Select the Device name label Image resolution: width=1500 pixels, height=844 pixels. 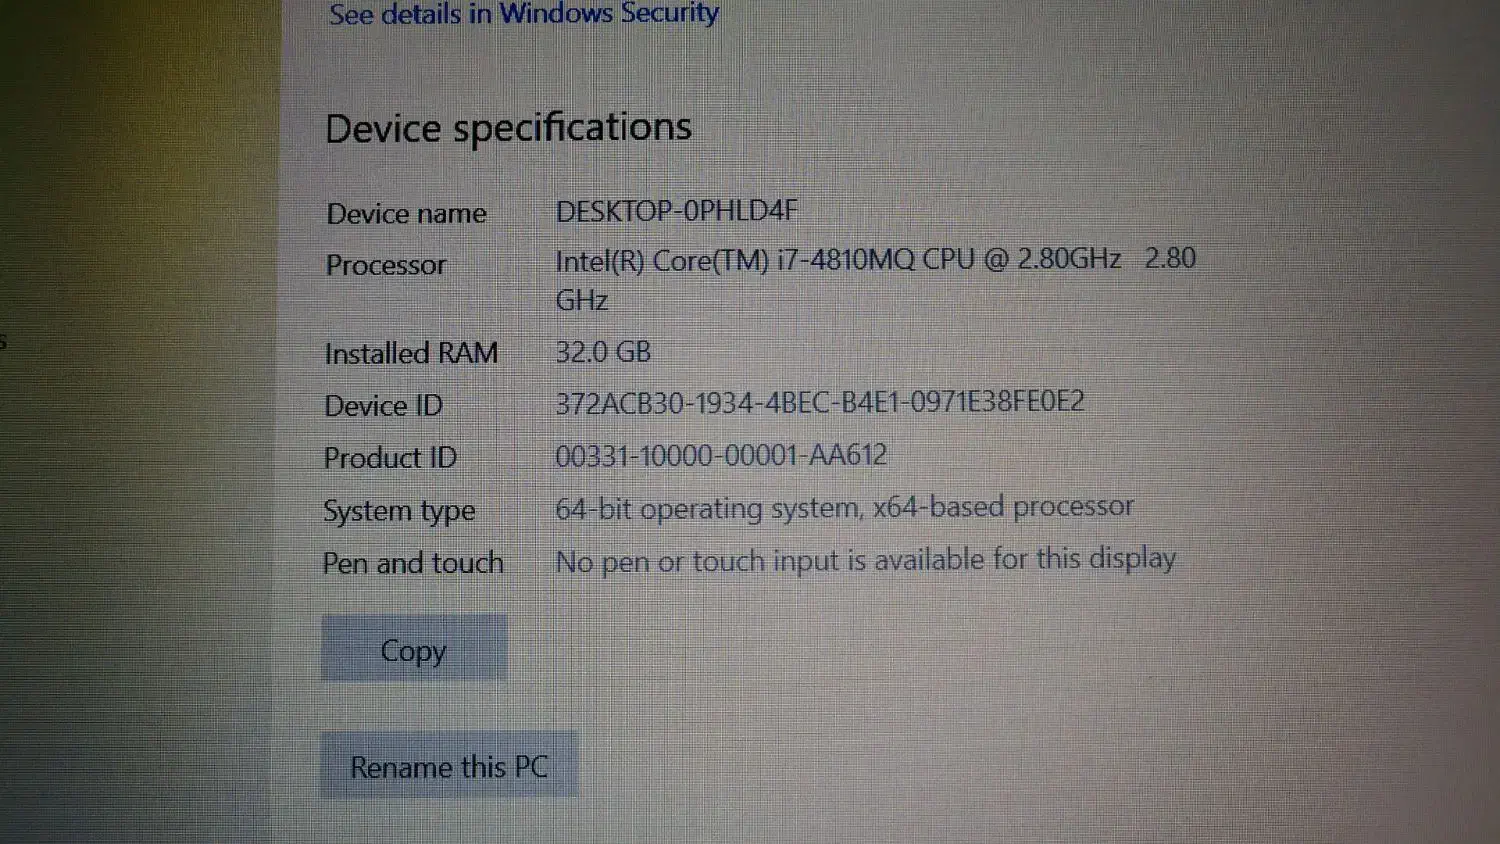tap(406, 213)
